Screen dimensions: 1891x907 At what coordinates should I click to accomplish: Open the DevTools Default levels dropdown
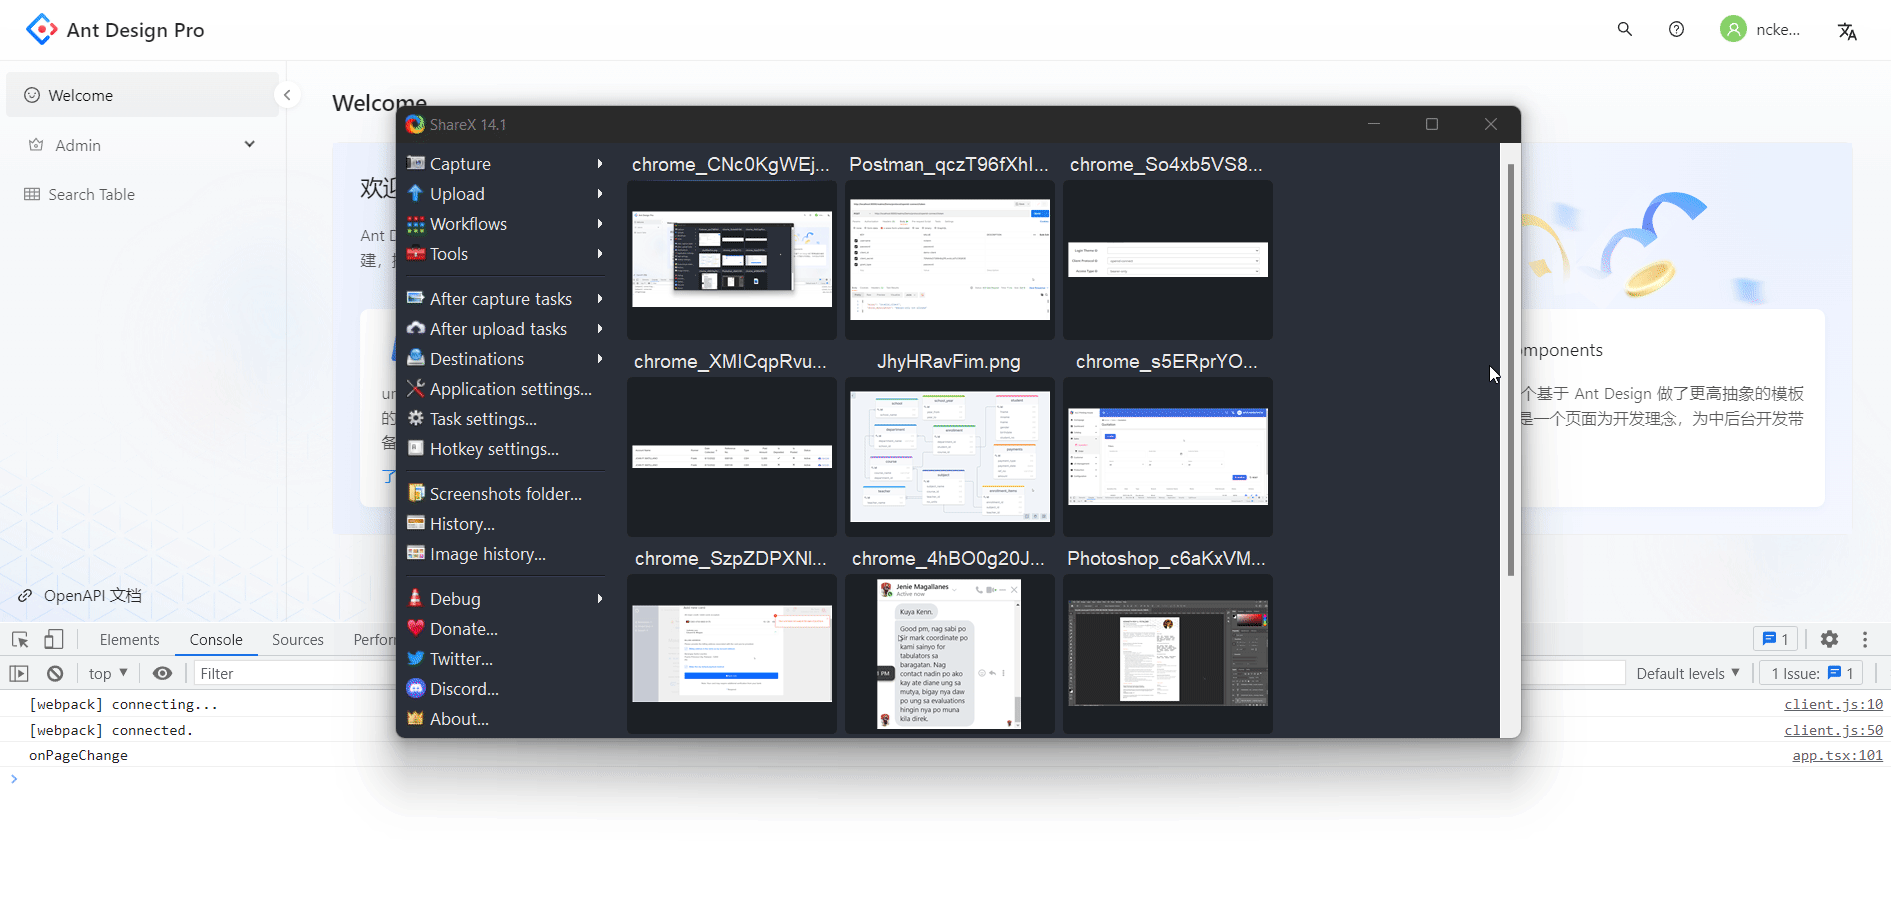pos(1688,674)
